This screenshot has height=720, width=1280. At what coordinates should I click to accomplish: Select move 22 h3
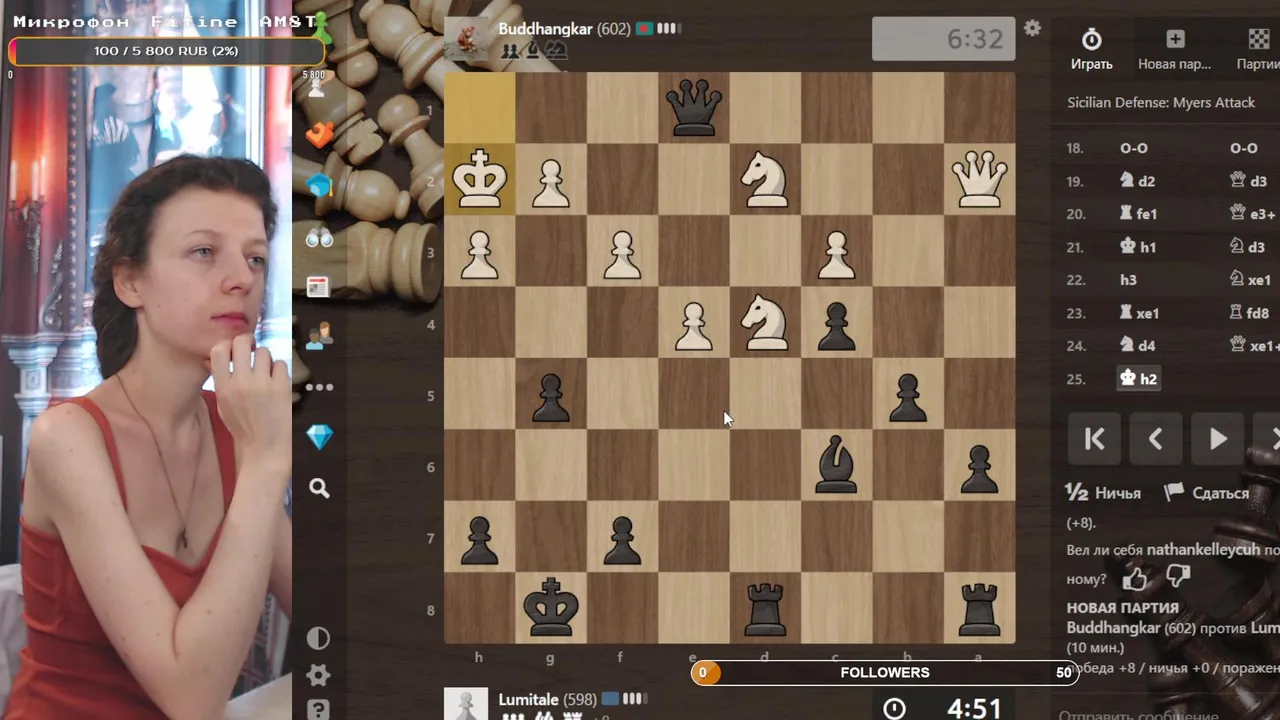(1128, 280)
